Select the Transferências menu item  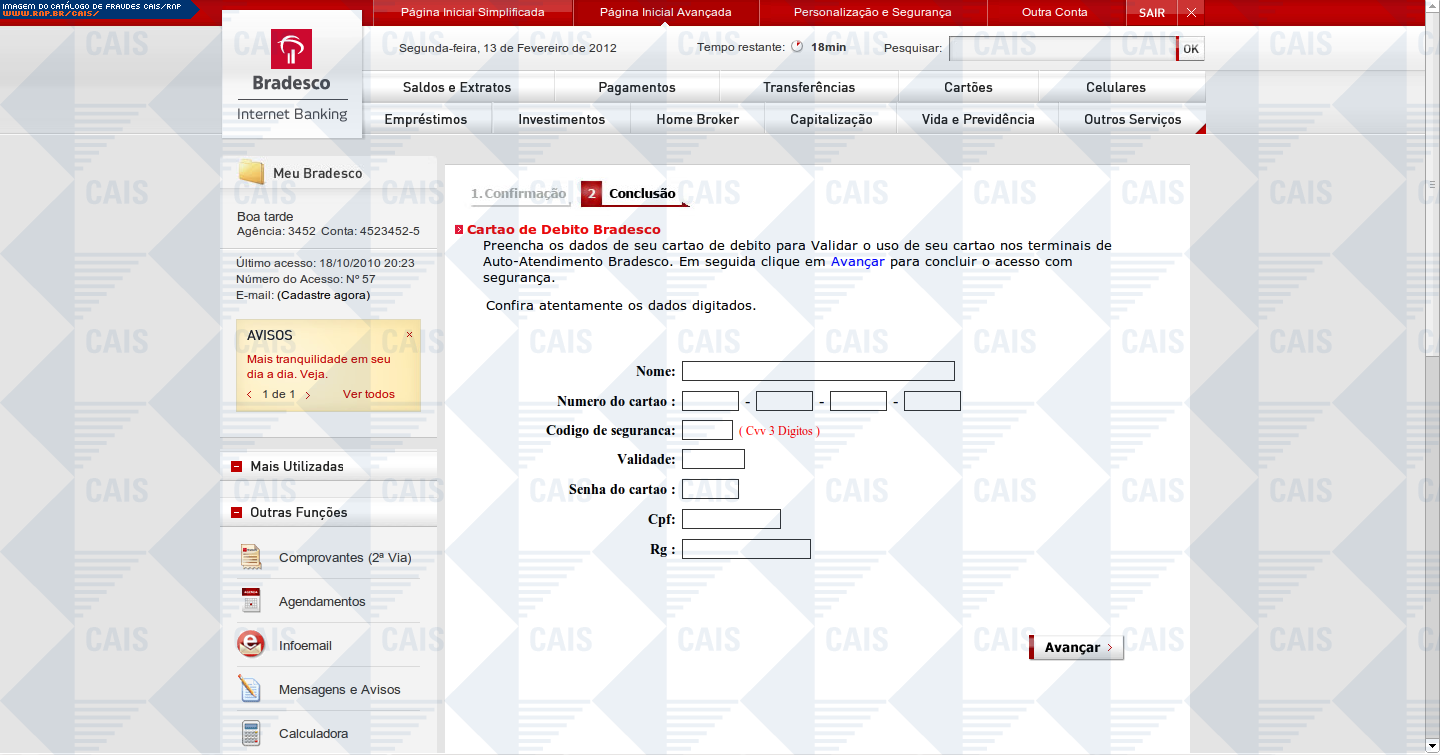pyautogui.click(x=809, y=87)
